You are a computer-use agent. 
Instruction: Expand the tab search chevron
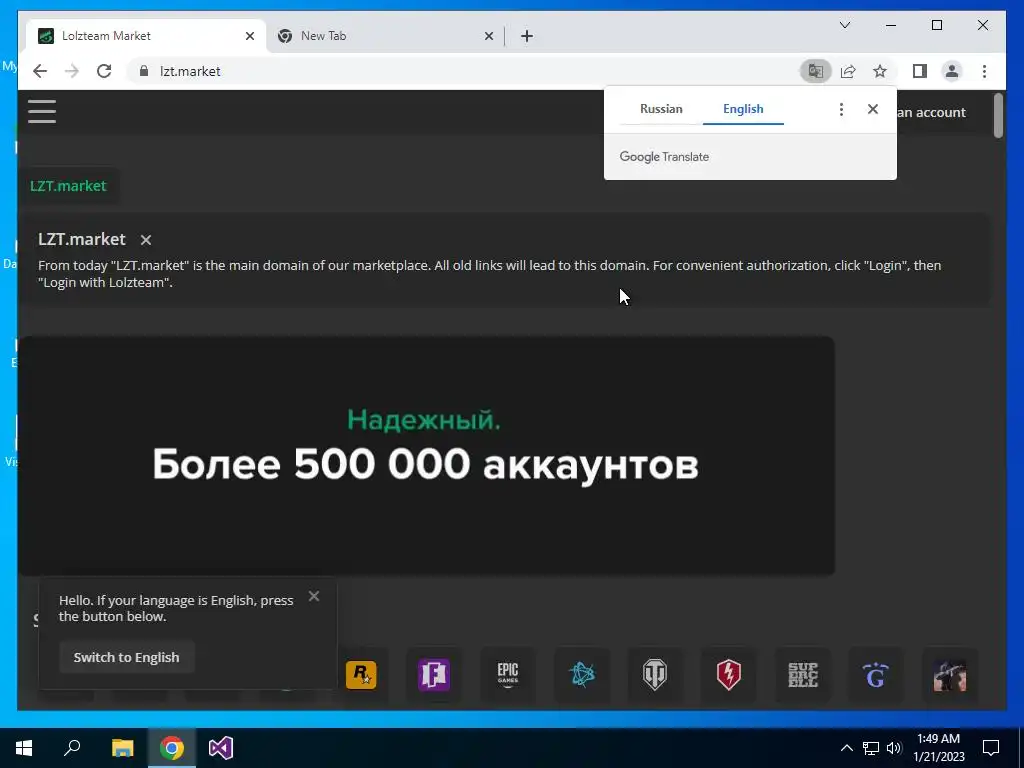[x=844, y=25]
